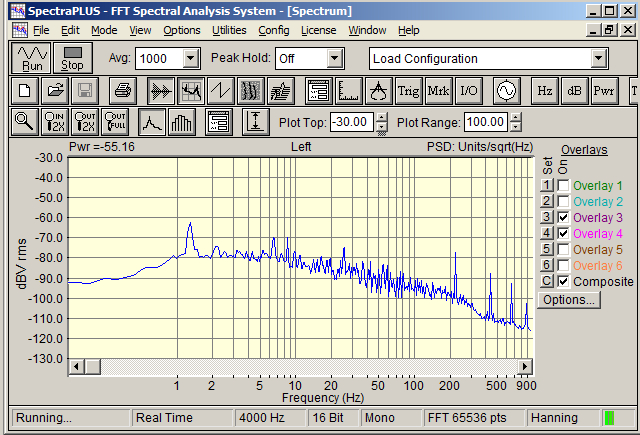This screenshot has height=435, width=640.
Task: Open the Options menu
Action: (x=182, y=30)
